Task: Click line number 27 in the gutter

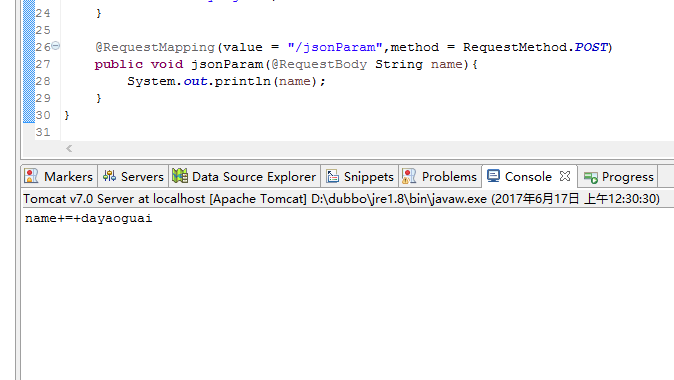Action: (x=43, y=64)
